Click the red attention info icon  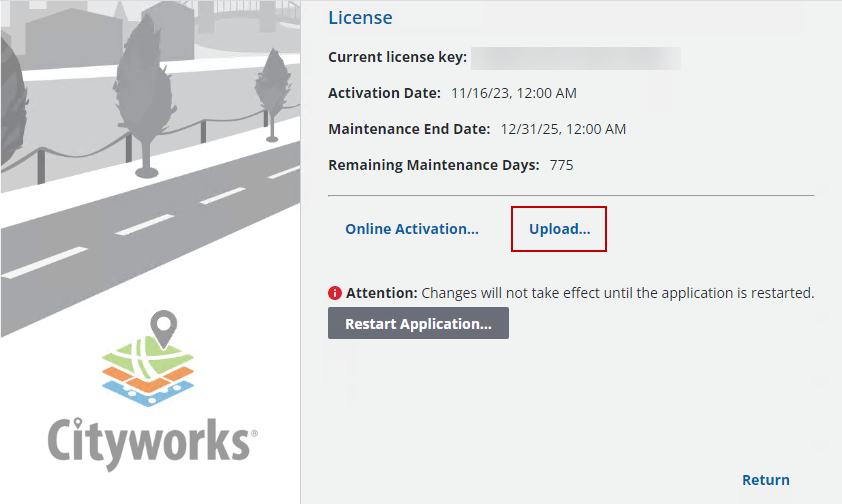click(335, 294)
